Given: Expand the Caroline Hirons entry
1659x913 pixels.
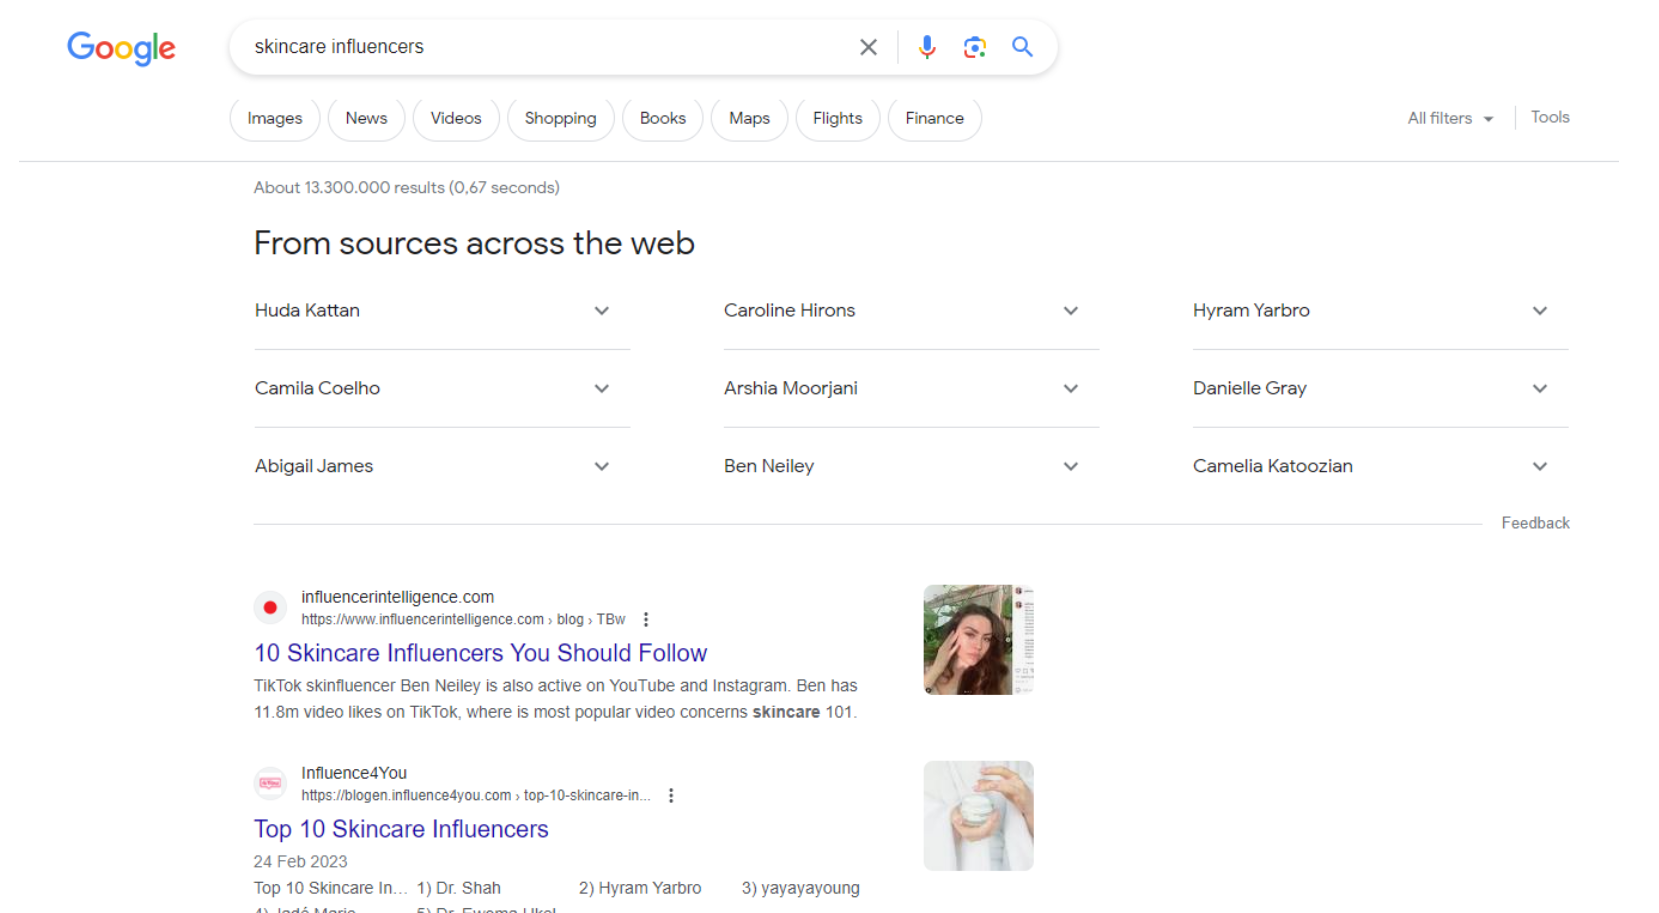Looking at the screenshot, I should click(911, 311).
